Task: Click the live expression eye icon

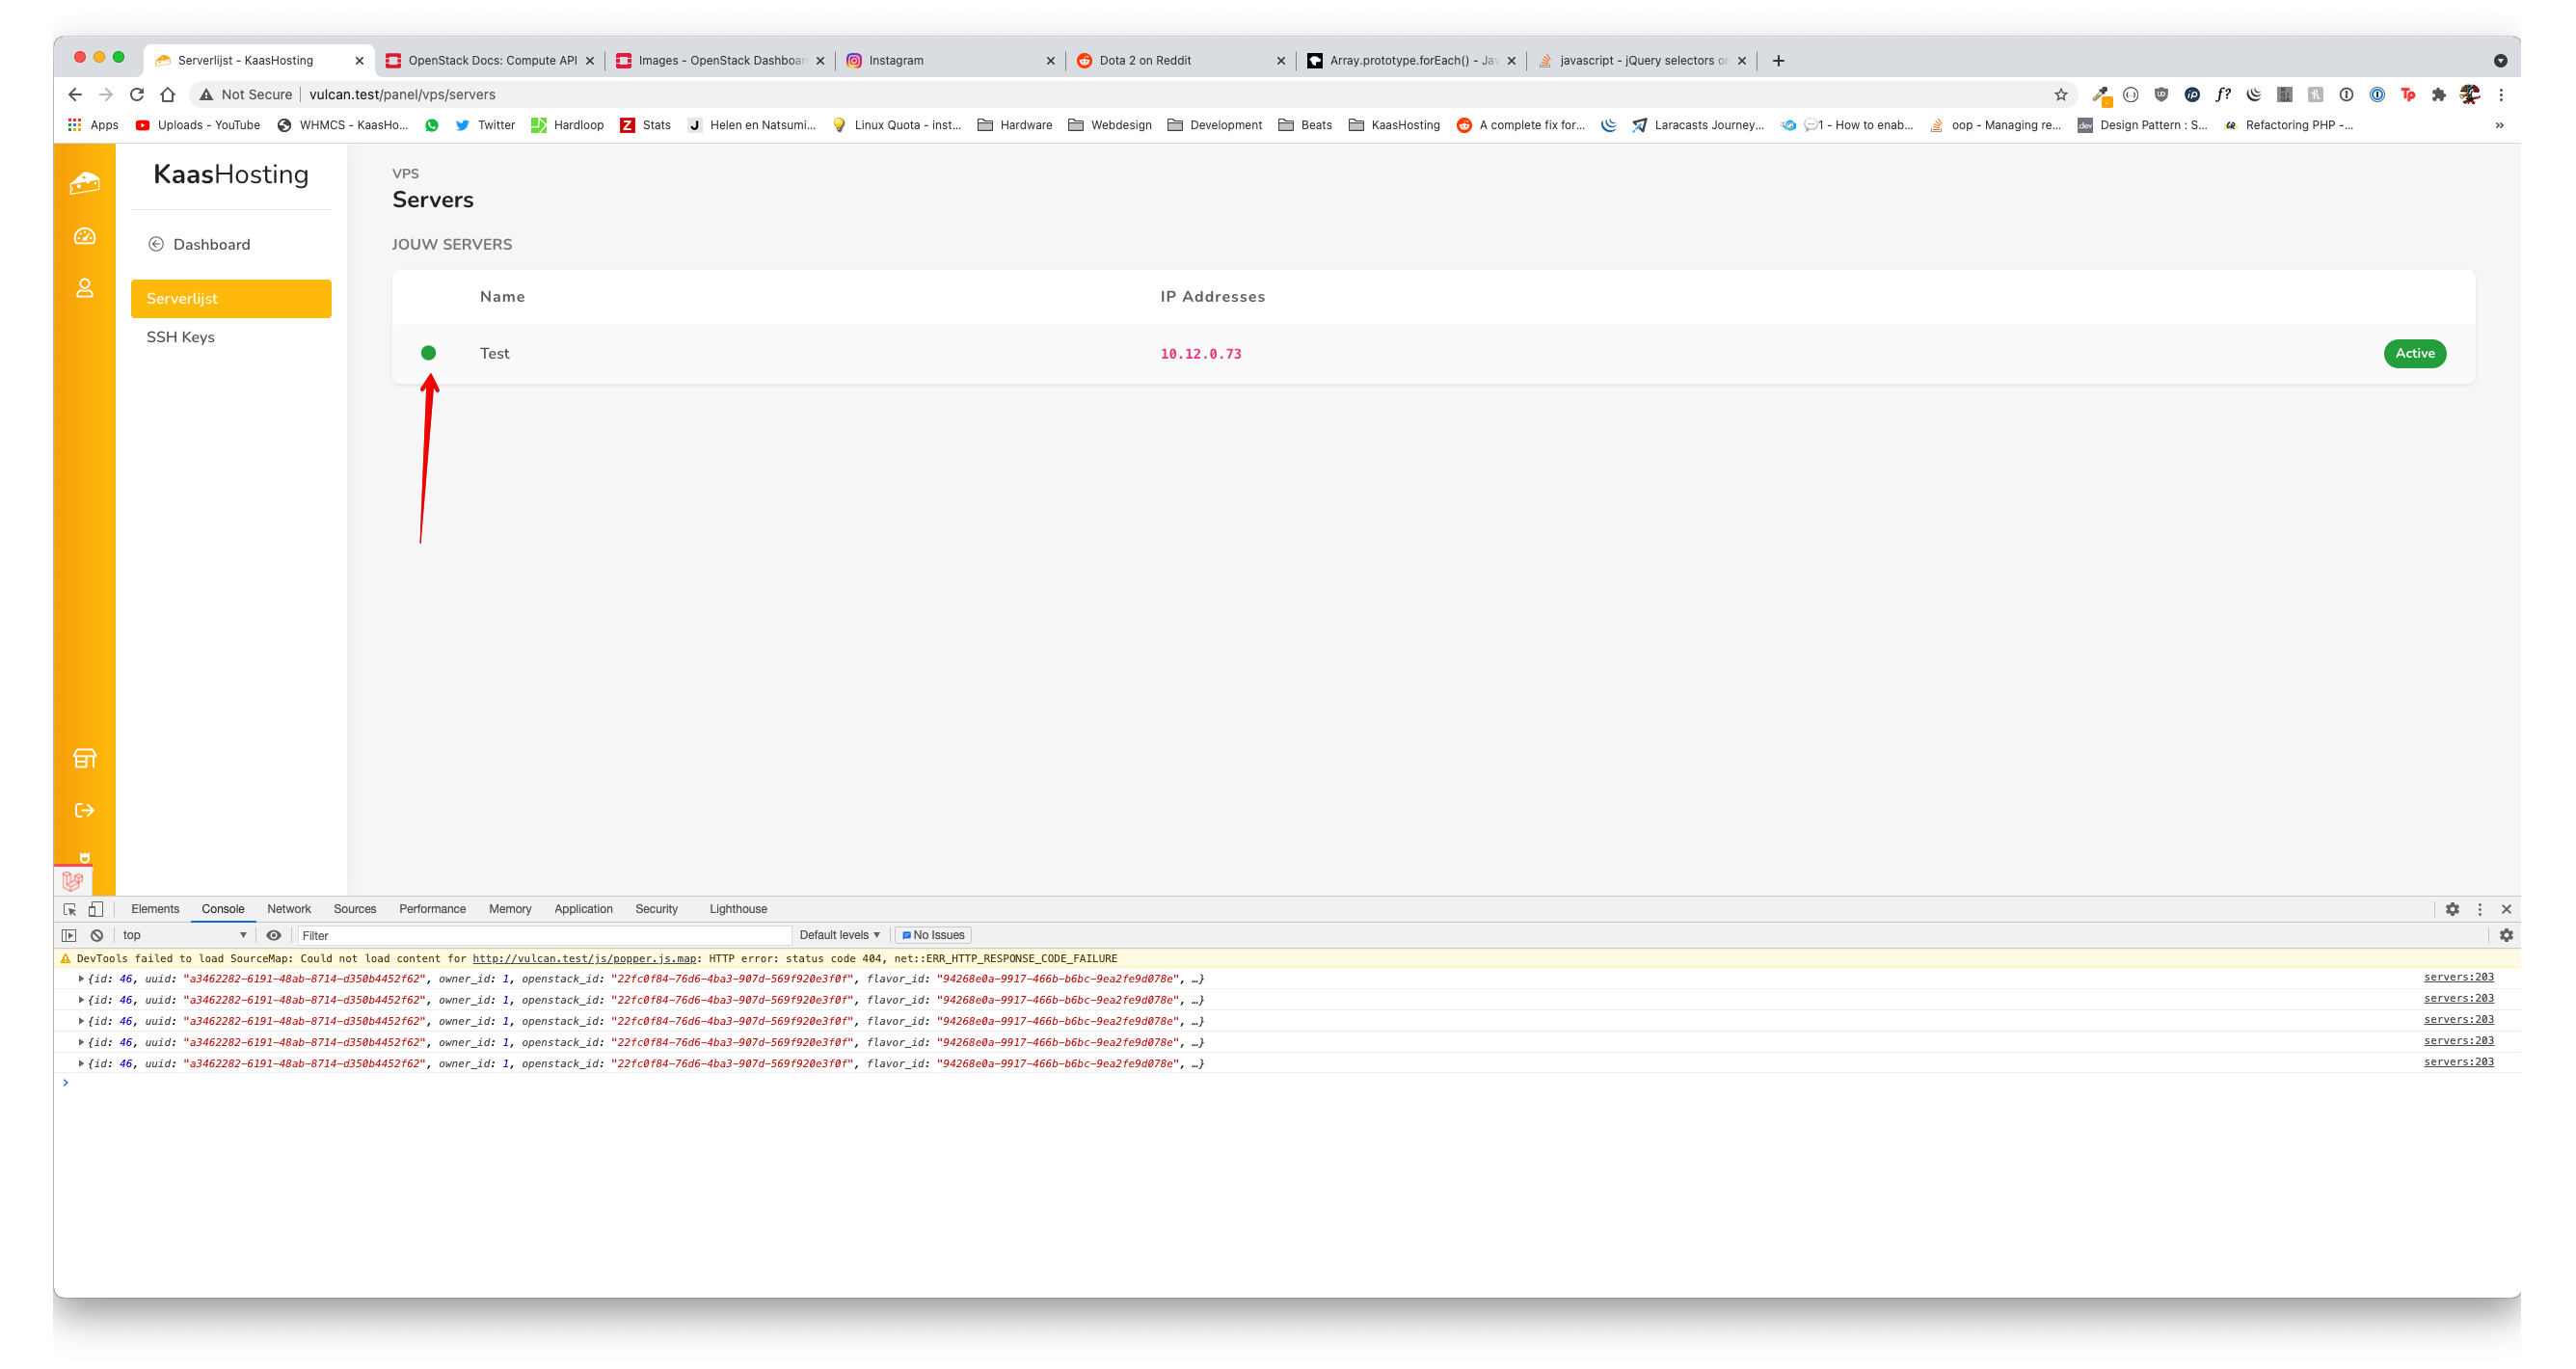Action: click(273, 935)
